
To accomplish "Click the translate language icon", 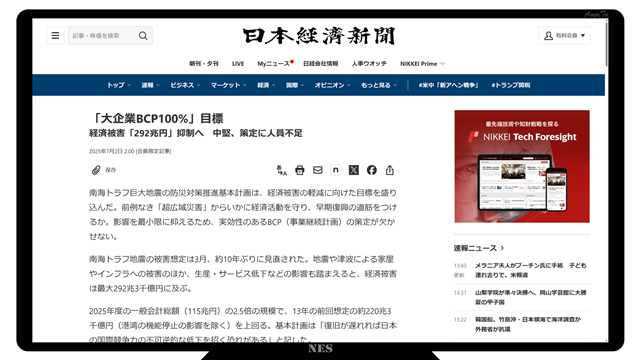I will click(x=282, y=170).
